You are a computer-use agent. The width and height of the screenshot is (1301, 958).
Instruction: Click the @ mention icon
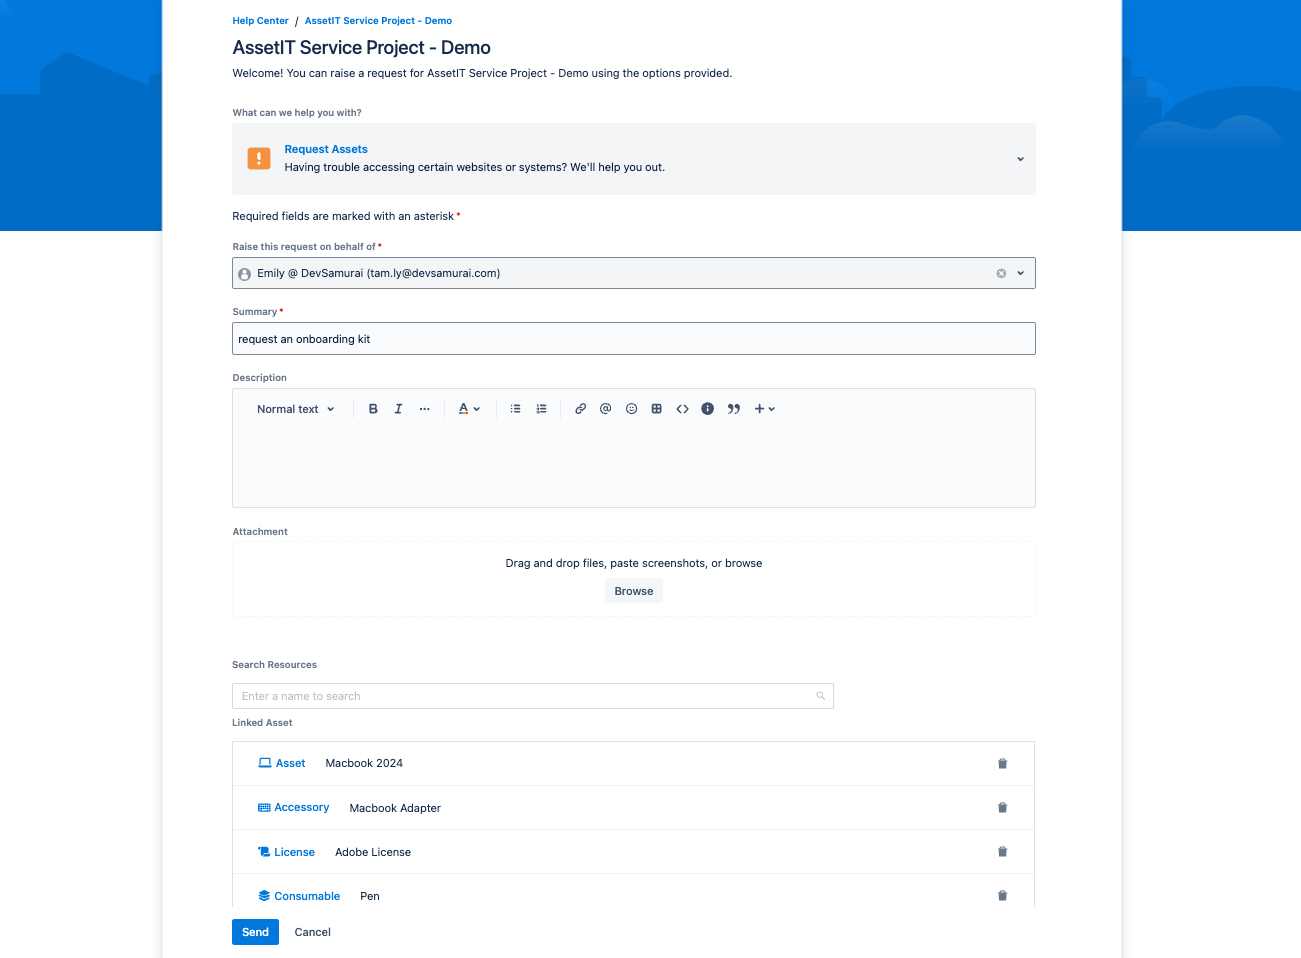(x=605, y=409)
